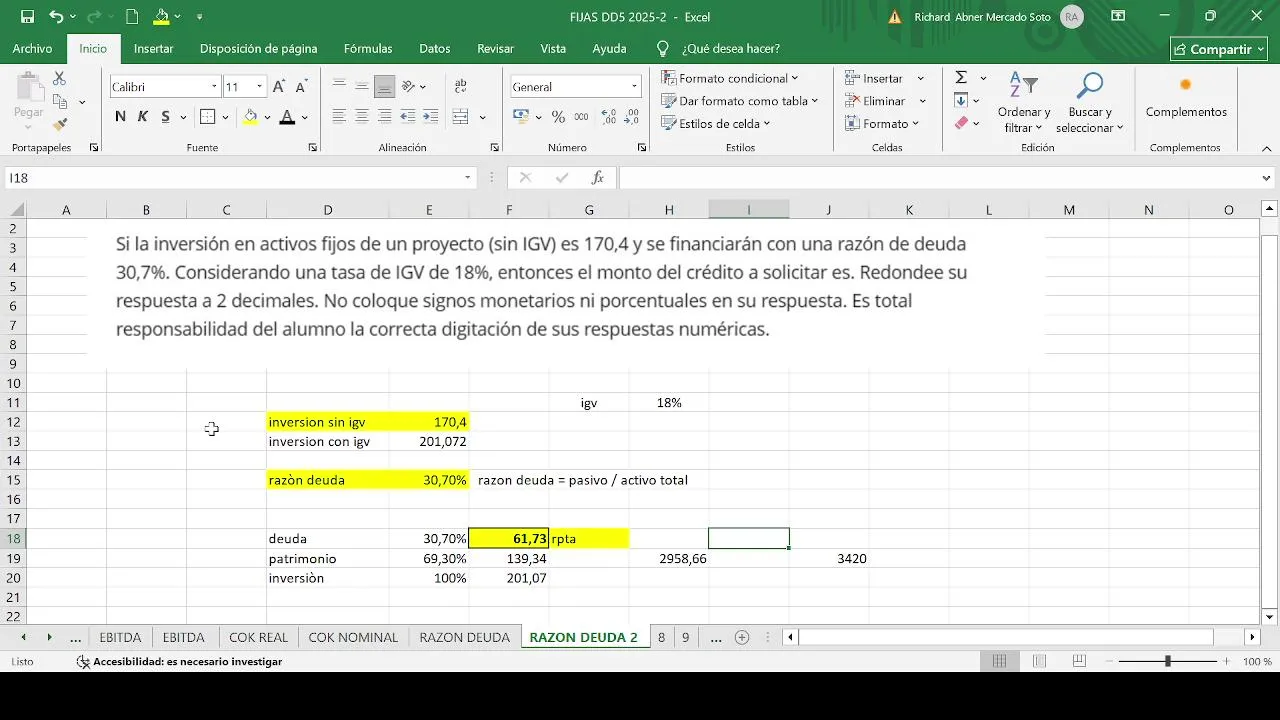Apply the font color A button
This screenshot has height=720, width=1280.
[x=287, y=117]
